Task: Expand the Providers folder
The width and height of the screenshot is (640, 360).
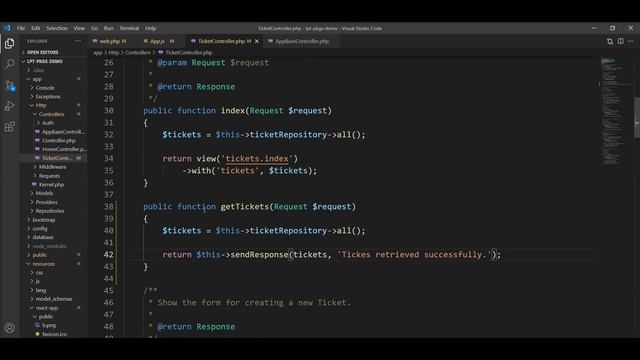Action: pyautogui.click(x=46, y=202)
